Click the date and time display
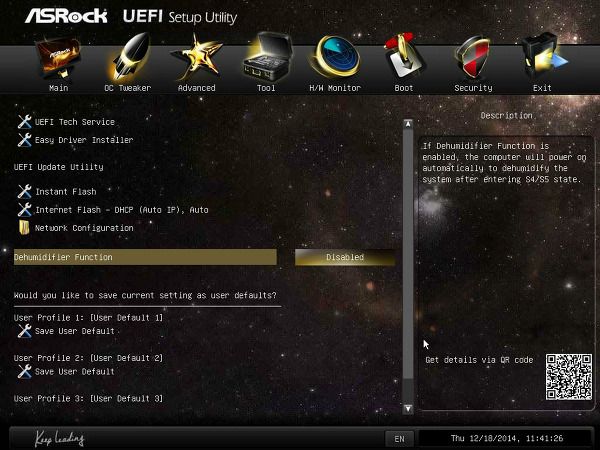 coord(507,438)
